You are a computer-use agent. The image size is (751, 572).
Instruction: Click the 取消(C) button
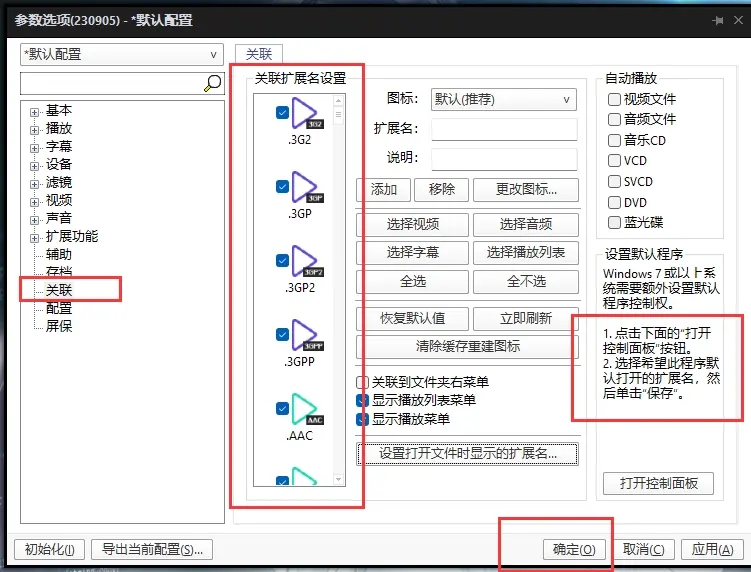pyautogui.click(x=643, y=549)
